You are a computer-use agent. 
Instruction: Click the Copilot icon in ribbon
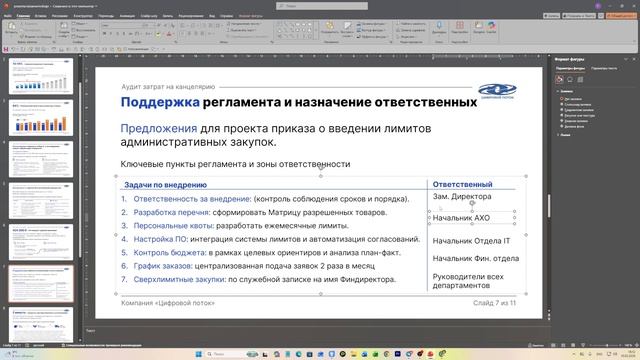point(491,27)
